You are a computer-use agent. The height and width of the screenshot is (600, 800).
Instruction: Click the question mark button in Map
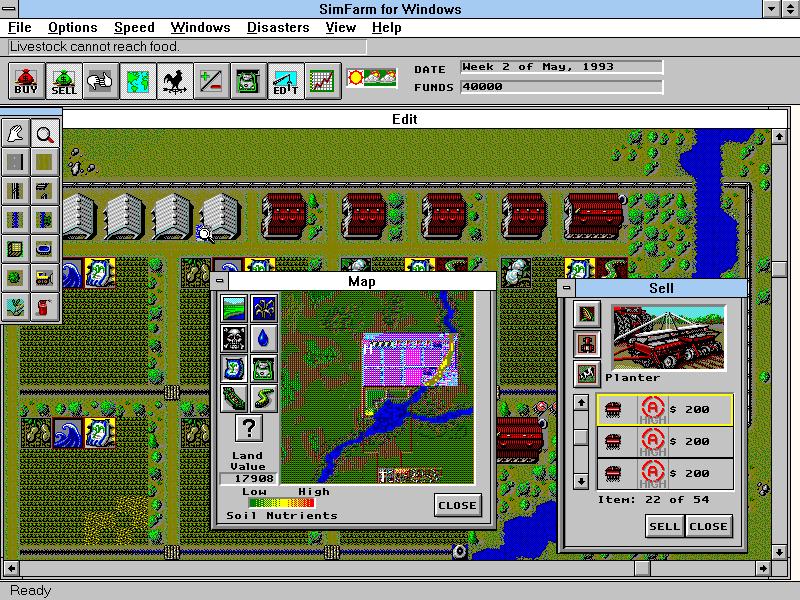click(249, 428)
